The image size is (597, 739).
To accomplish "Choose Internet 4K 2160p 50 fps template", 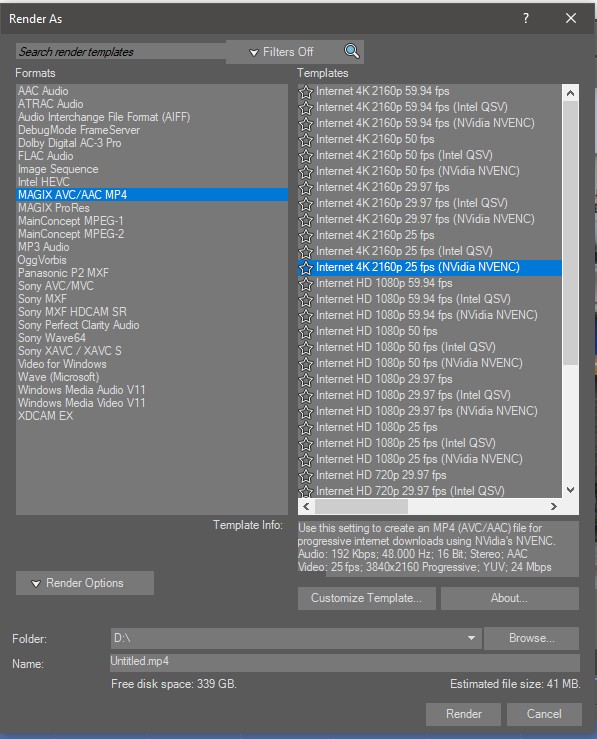I will (x=430, y=140).
